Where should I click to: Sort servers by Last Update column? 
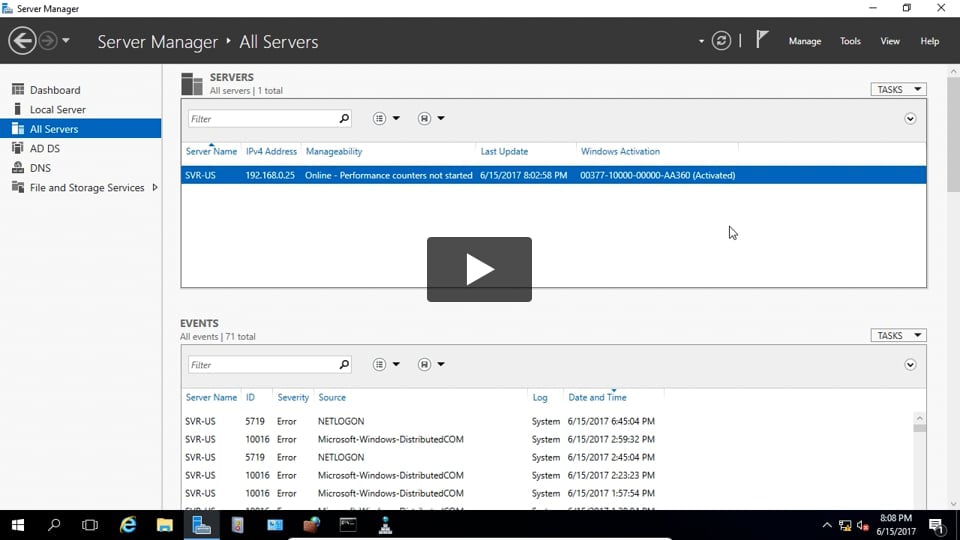(x=504, y=152)
